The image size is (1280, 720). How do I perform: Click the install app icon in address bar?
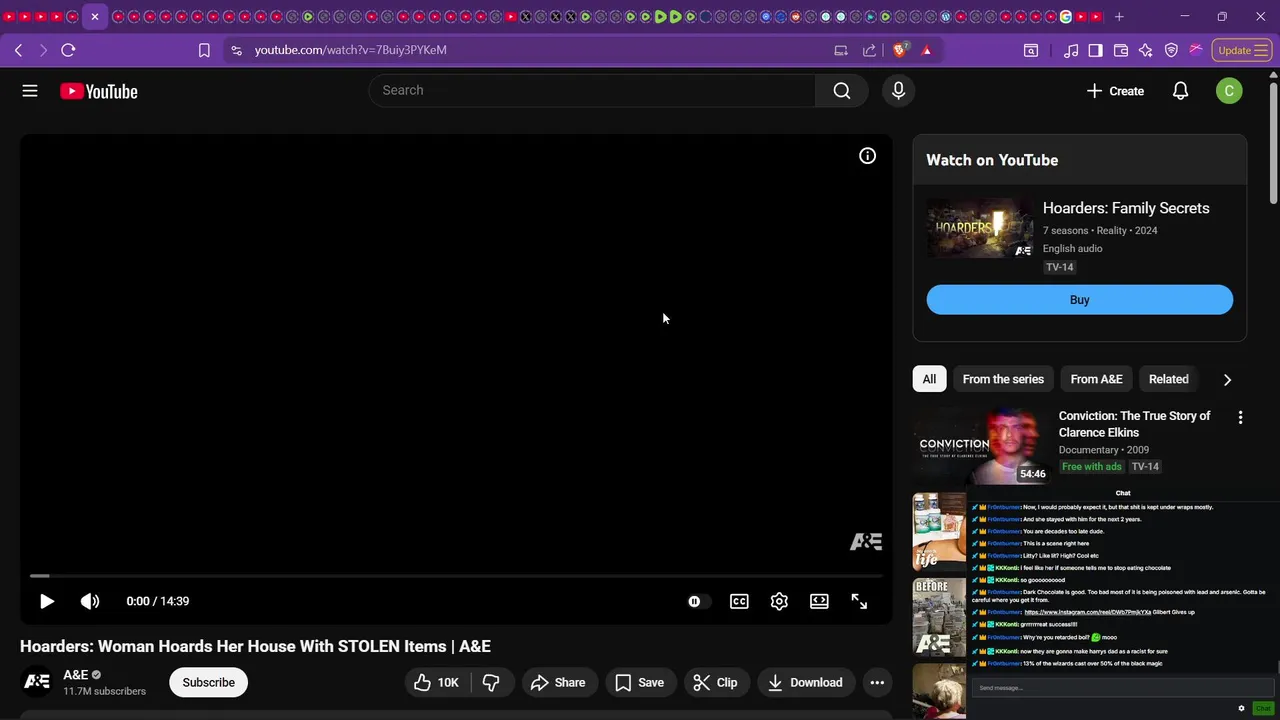point(841,50)
